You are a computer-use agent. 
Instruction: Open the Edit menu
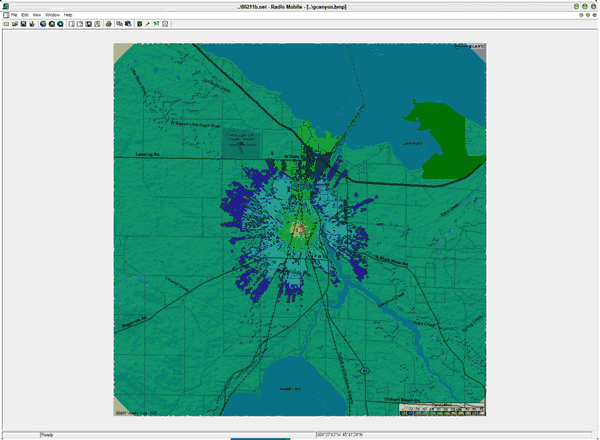point(24,15)
